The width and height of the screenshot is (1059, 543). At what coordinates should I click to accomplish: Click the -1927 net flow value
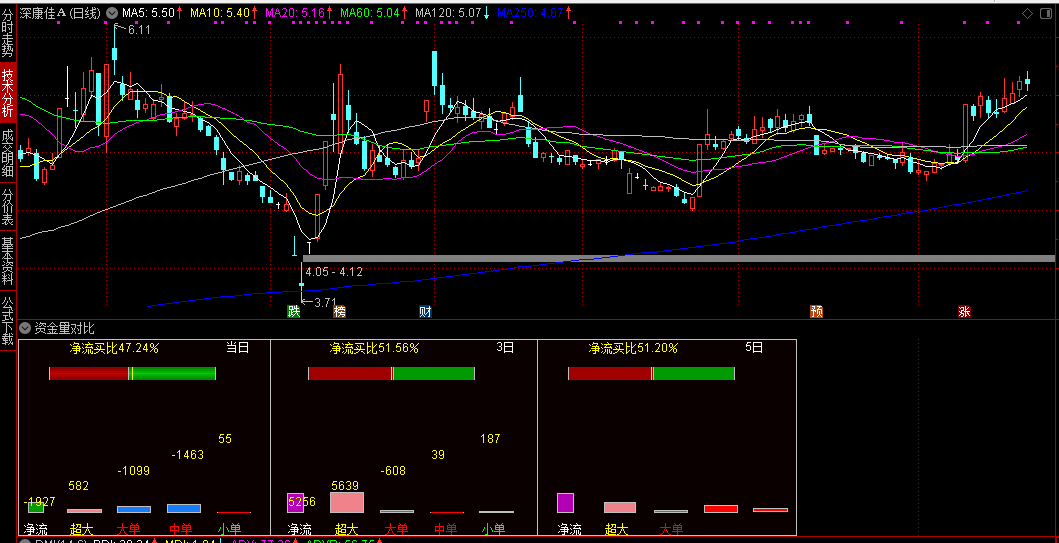[39, 502]
